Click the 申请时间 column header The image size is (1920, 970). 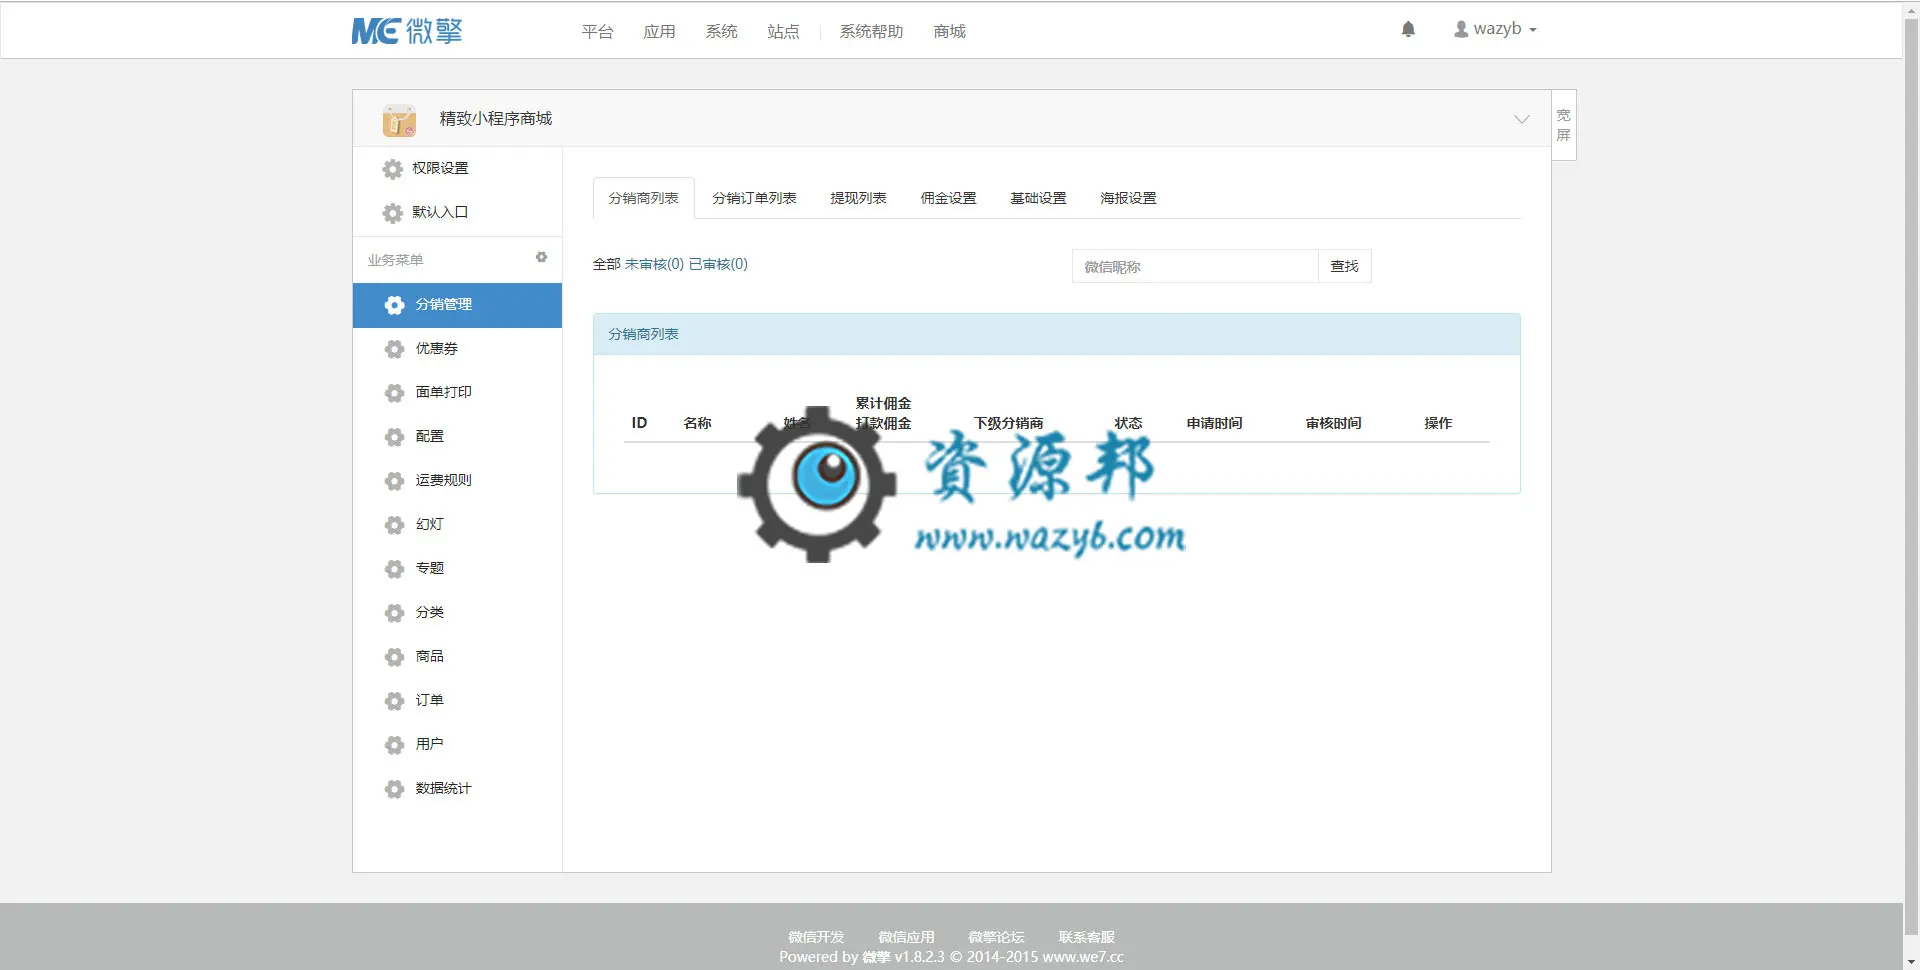[1214, 423]
